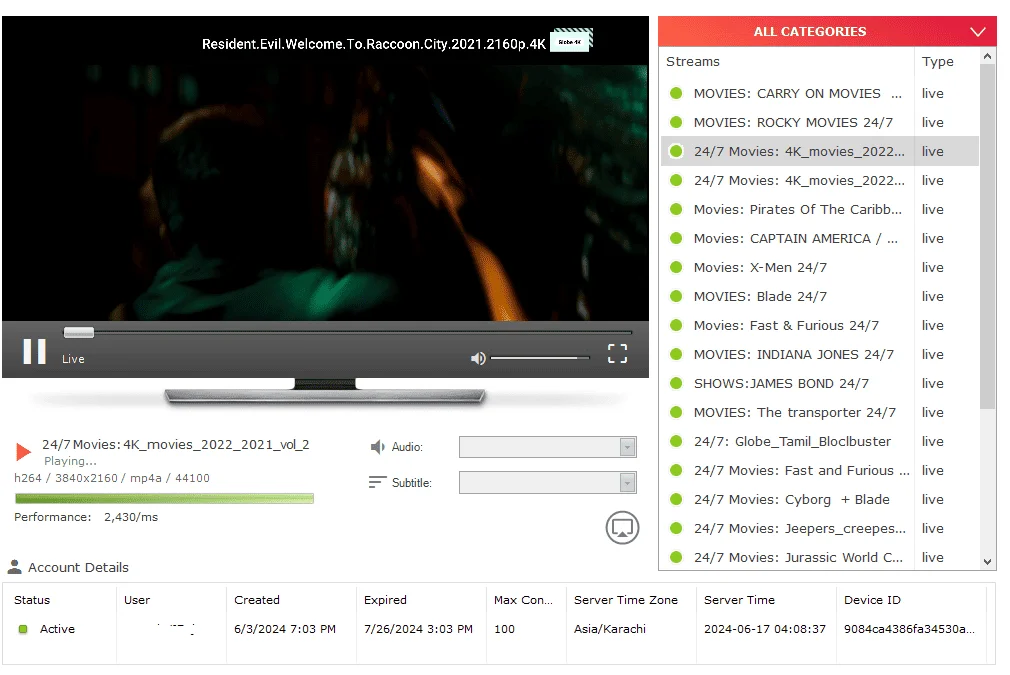Screen dimensions: 1010x675
Task: Click 'live' type of INDIANA JONES row
Action: (932, 354)
